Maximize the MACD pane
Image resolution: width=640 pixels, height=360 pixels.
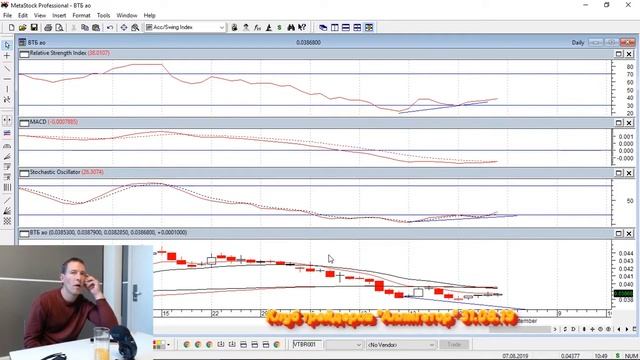619,122
